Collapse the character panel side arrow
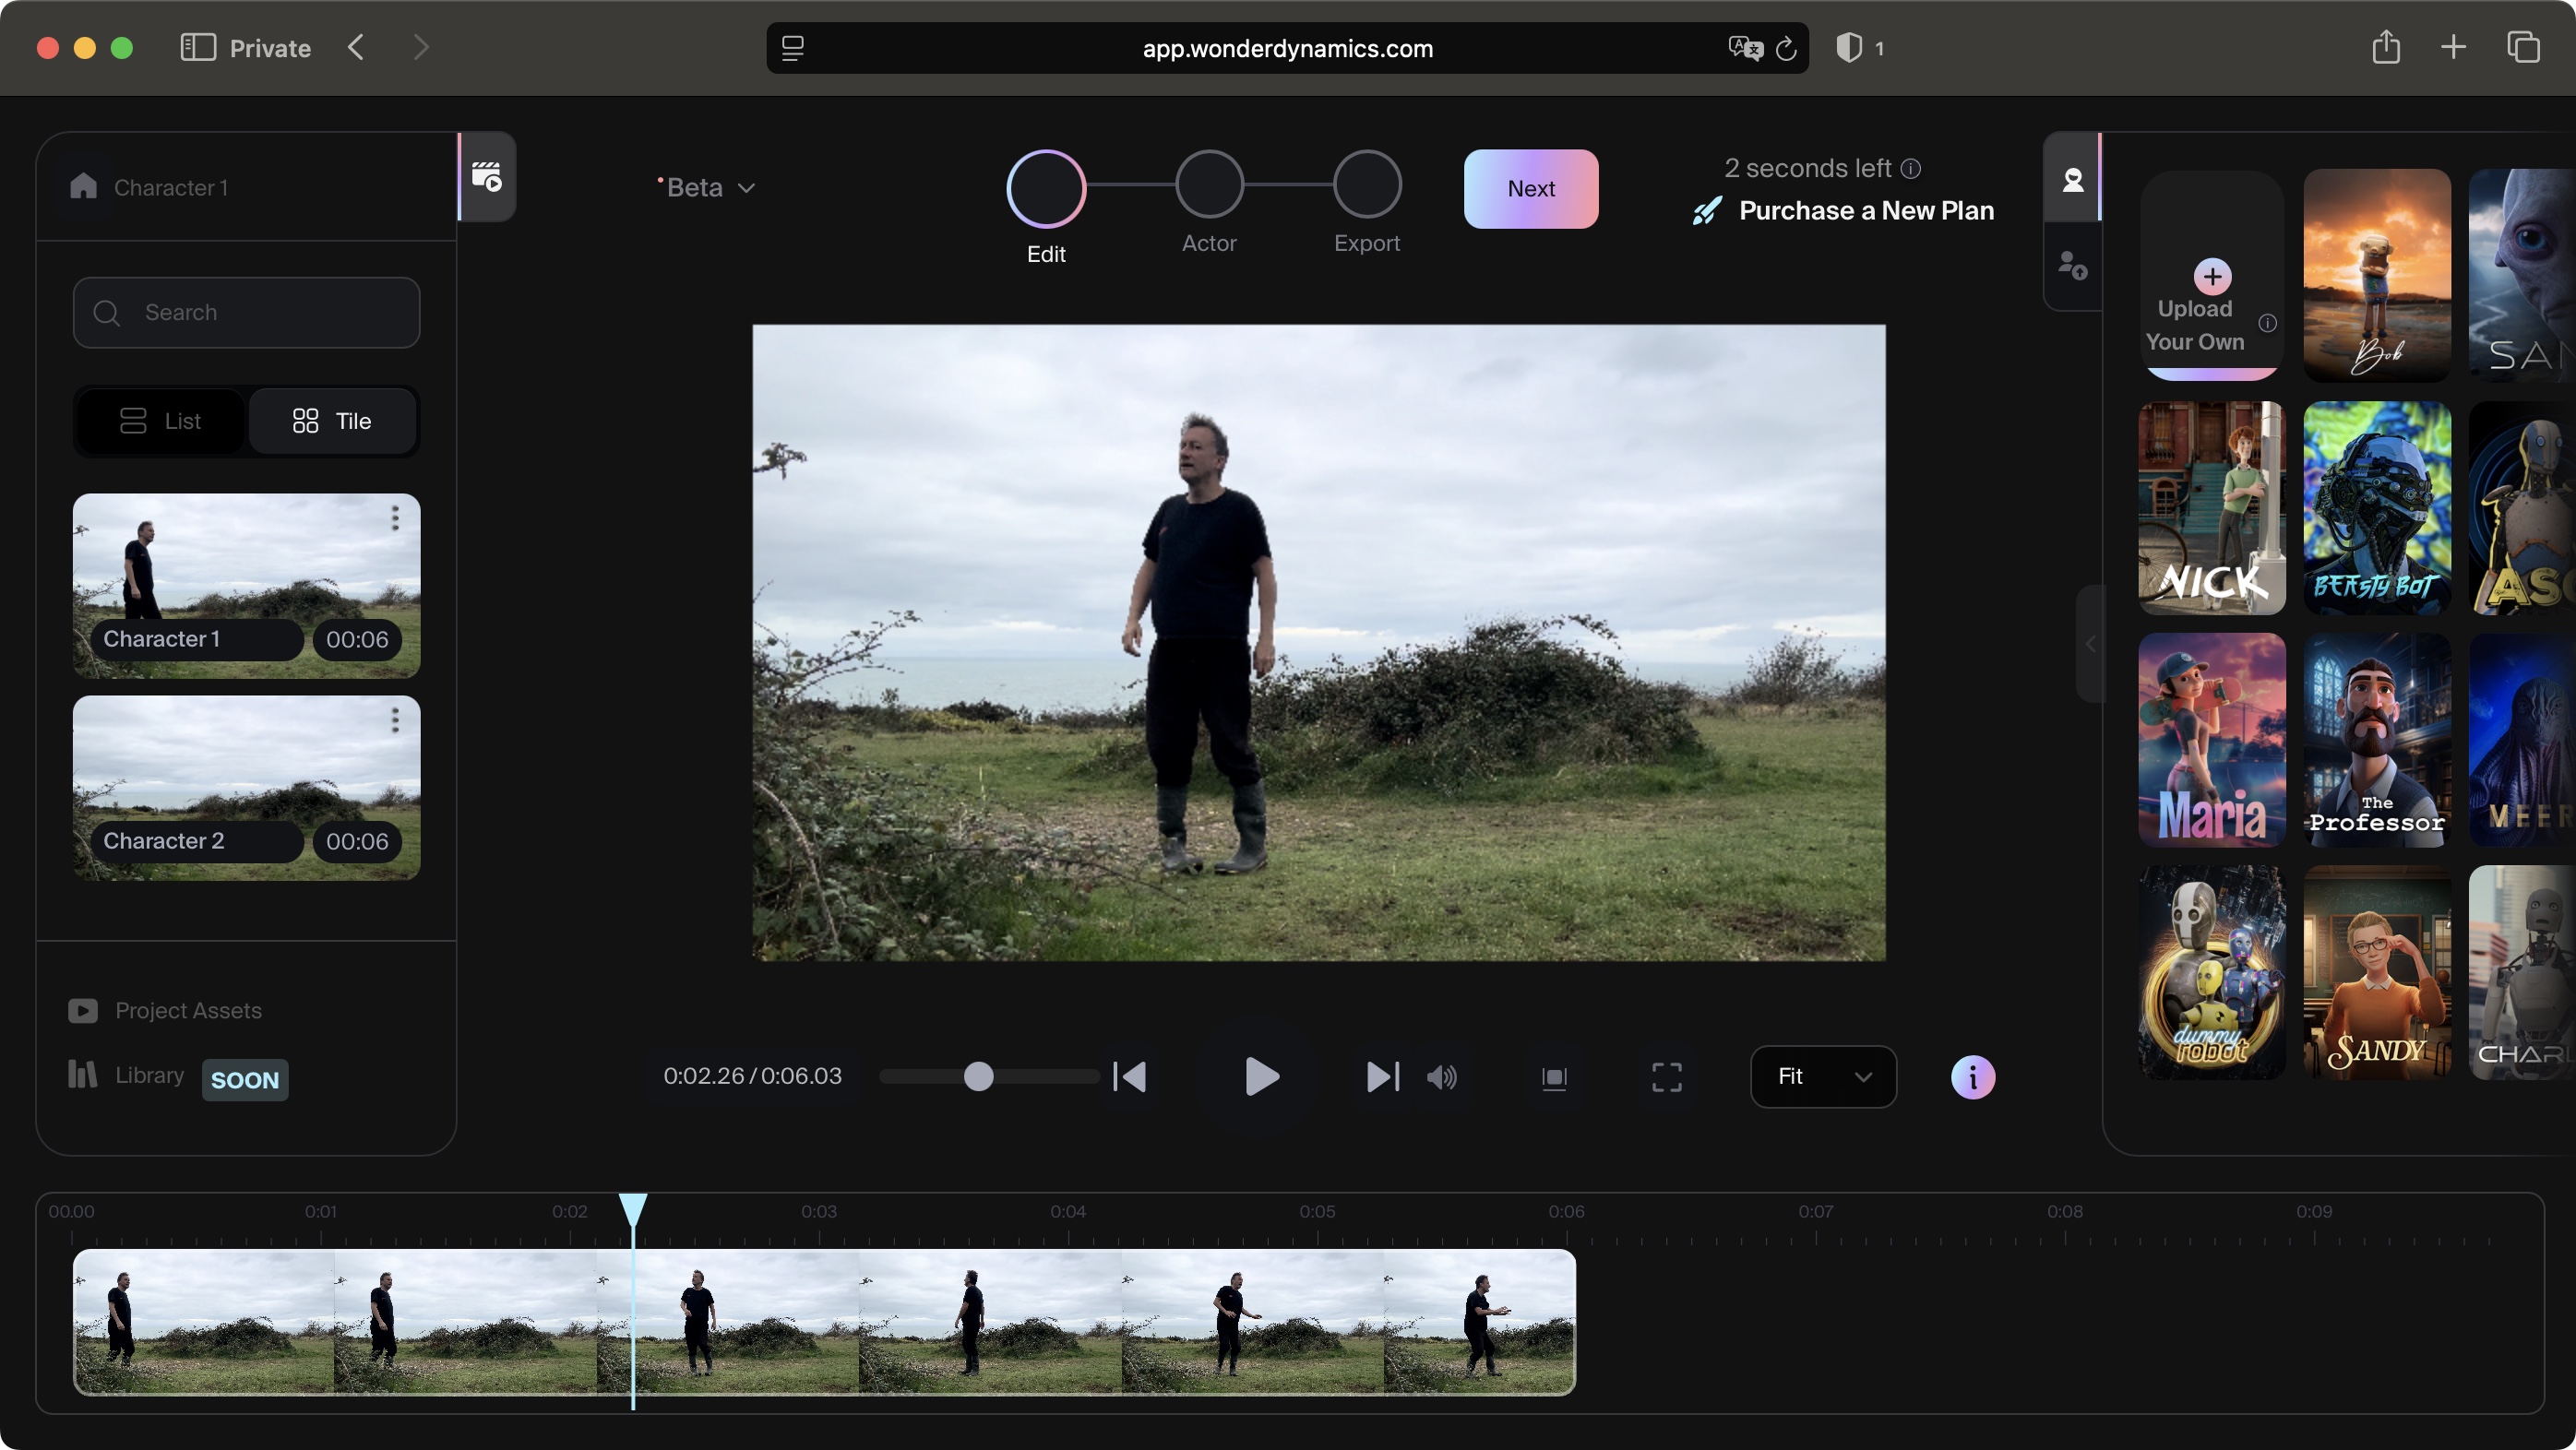 [x=2090, y=644]
